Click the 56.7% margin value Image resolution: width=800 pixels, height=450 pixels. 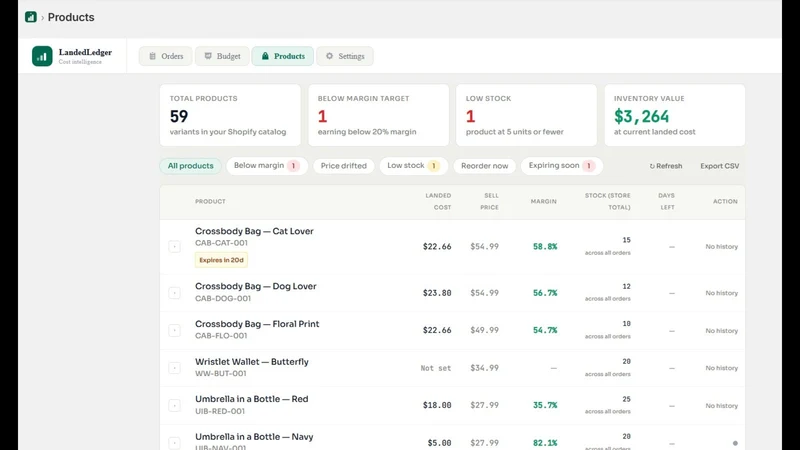545,293
